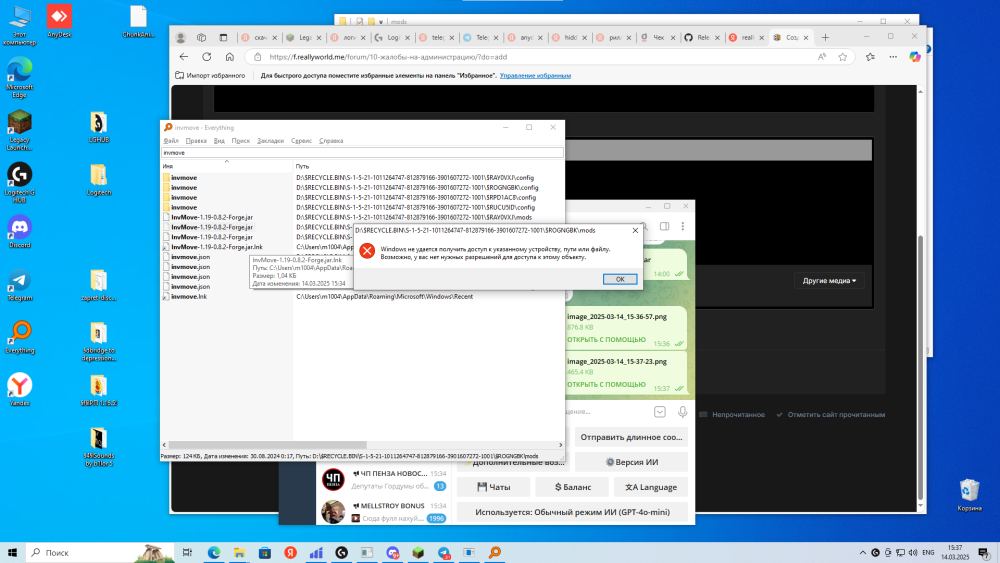Select the invmove.lnk result row
The image size is (1000, 563).
(189, 296)
